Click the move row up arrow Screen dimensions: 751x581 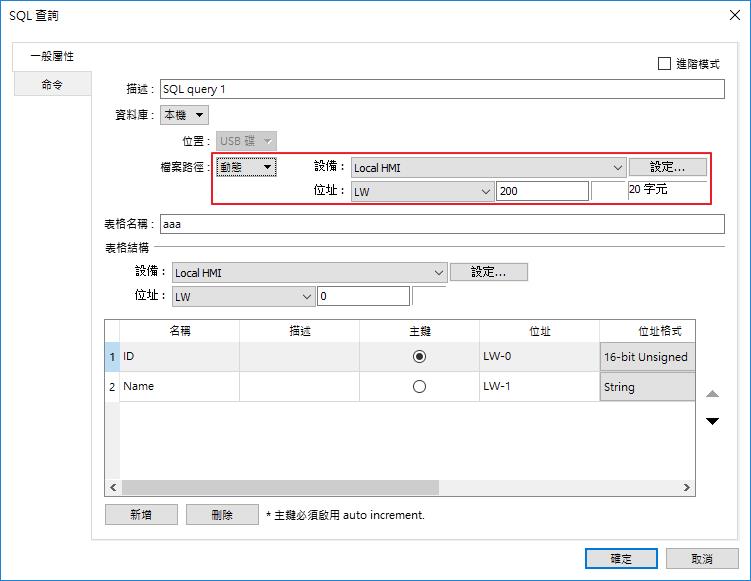713,394
